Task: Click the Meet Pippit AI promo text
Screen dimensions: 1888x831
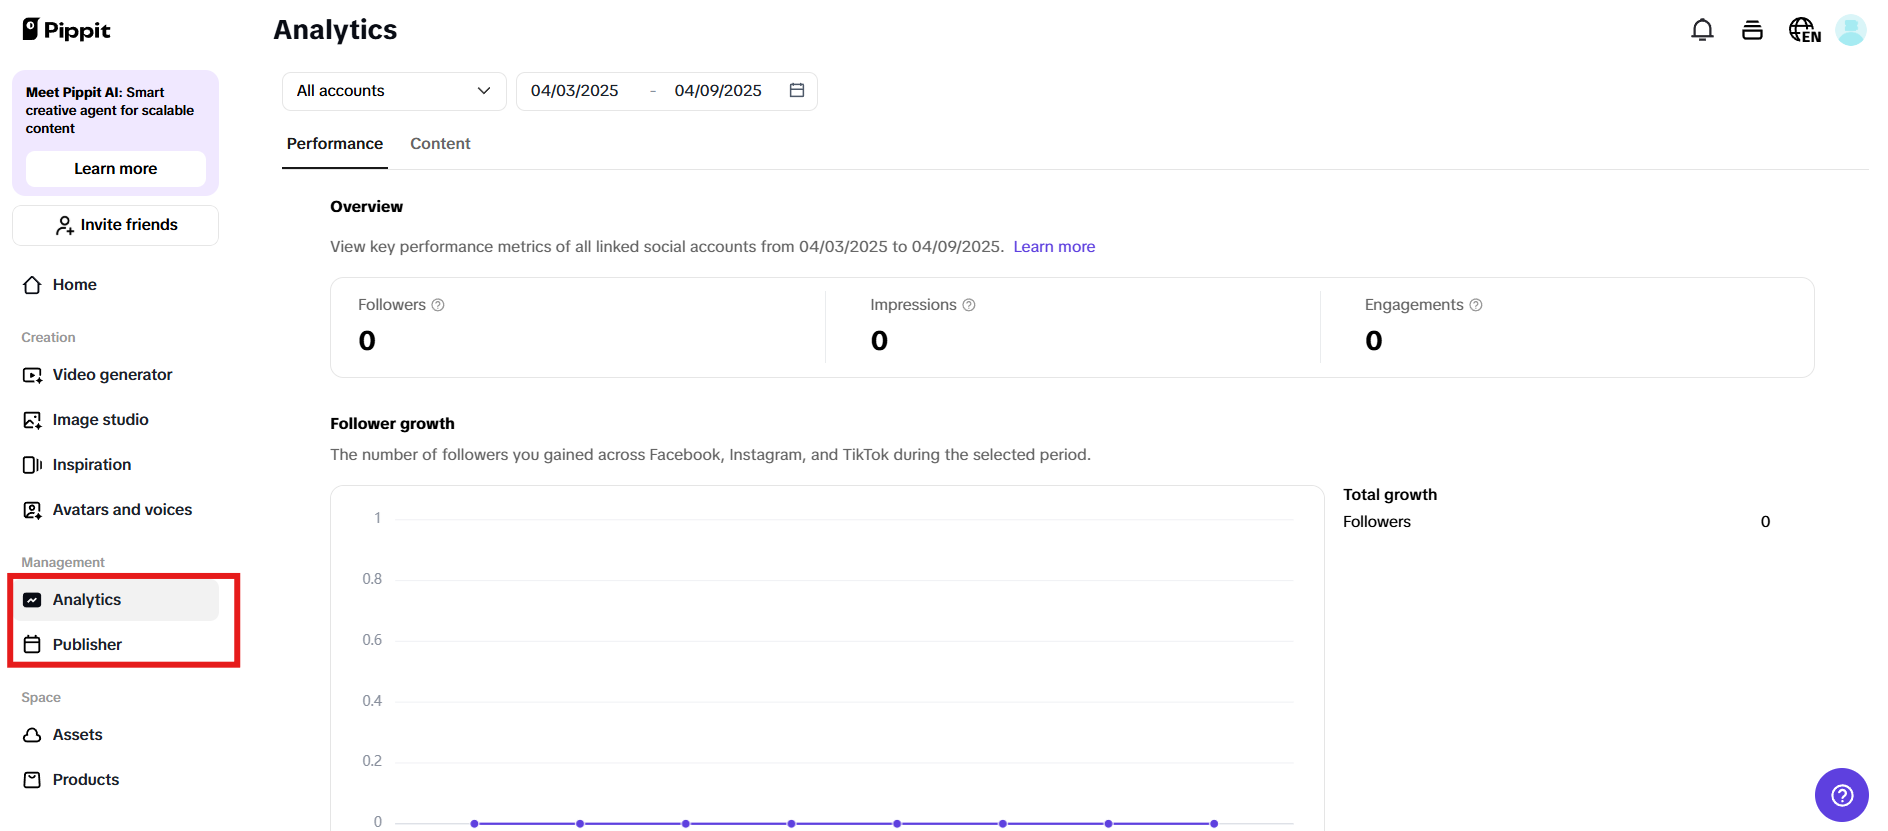Action: pos(110,110)
